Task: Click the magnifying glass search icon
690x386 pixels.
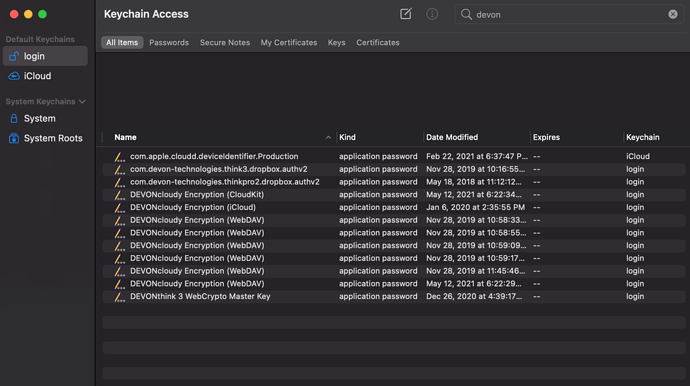Action: click(466, 14)
